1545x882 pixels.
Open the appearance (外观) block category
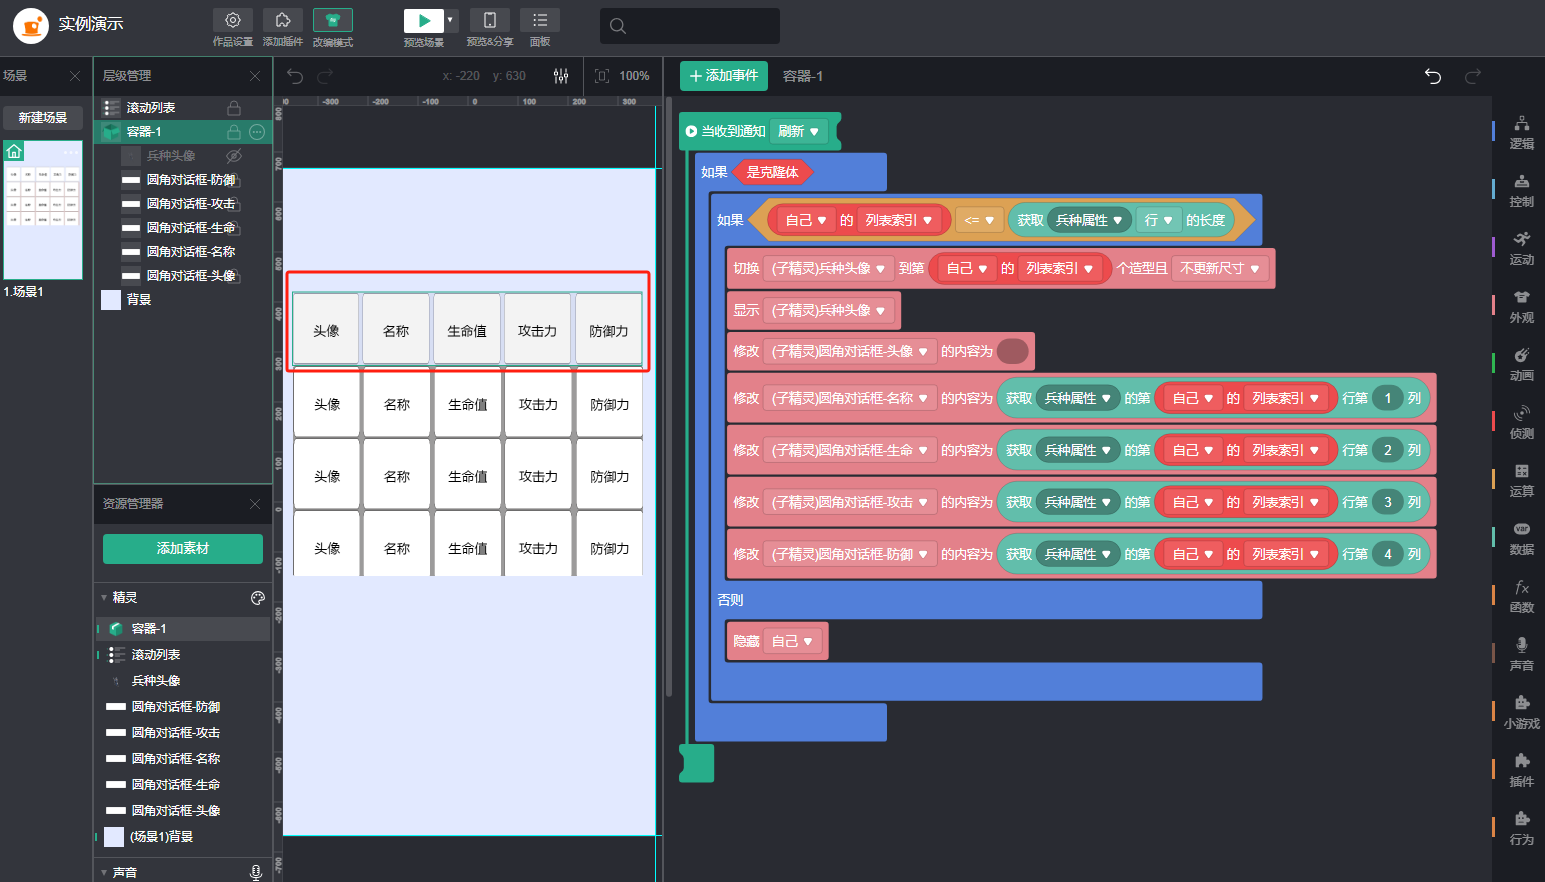1521,306
